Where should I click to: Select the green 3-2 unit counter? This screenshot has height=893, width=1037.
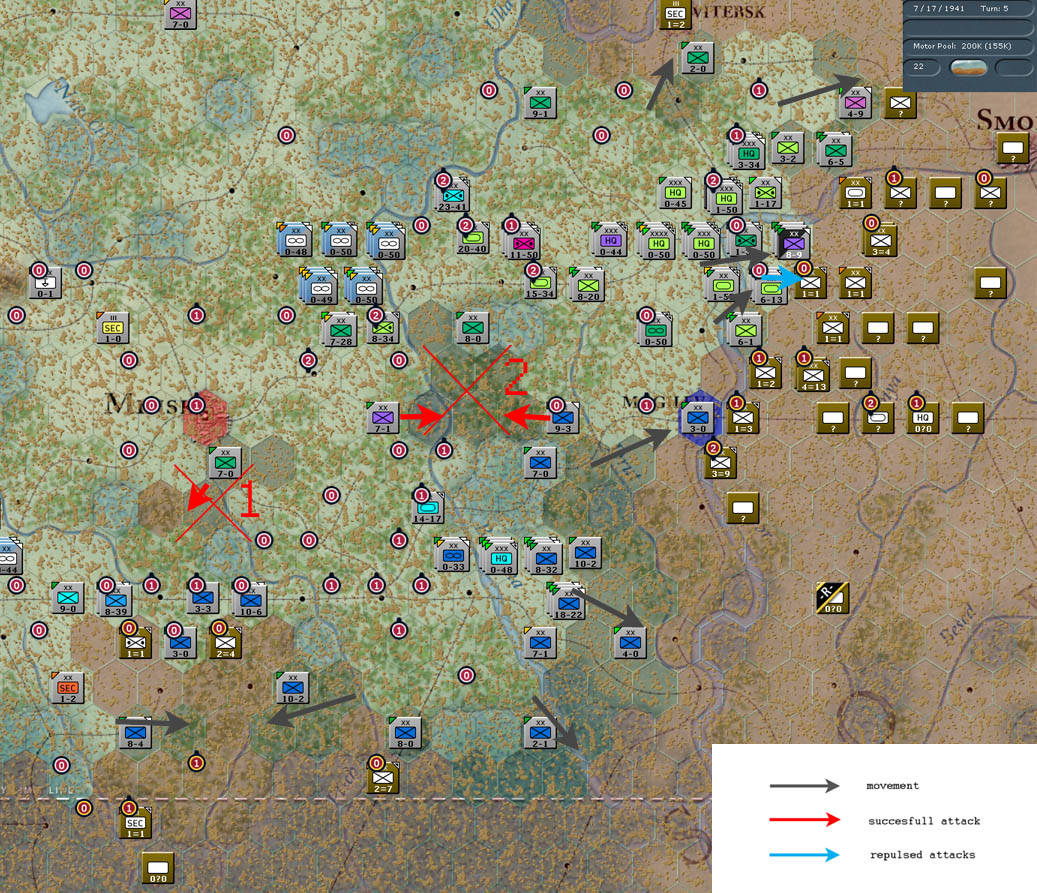(x=787, y=148)
